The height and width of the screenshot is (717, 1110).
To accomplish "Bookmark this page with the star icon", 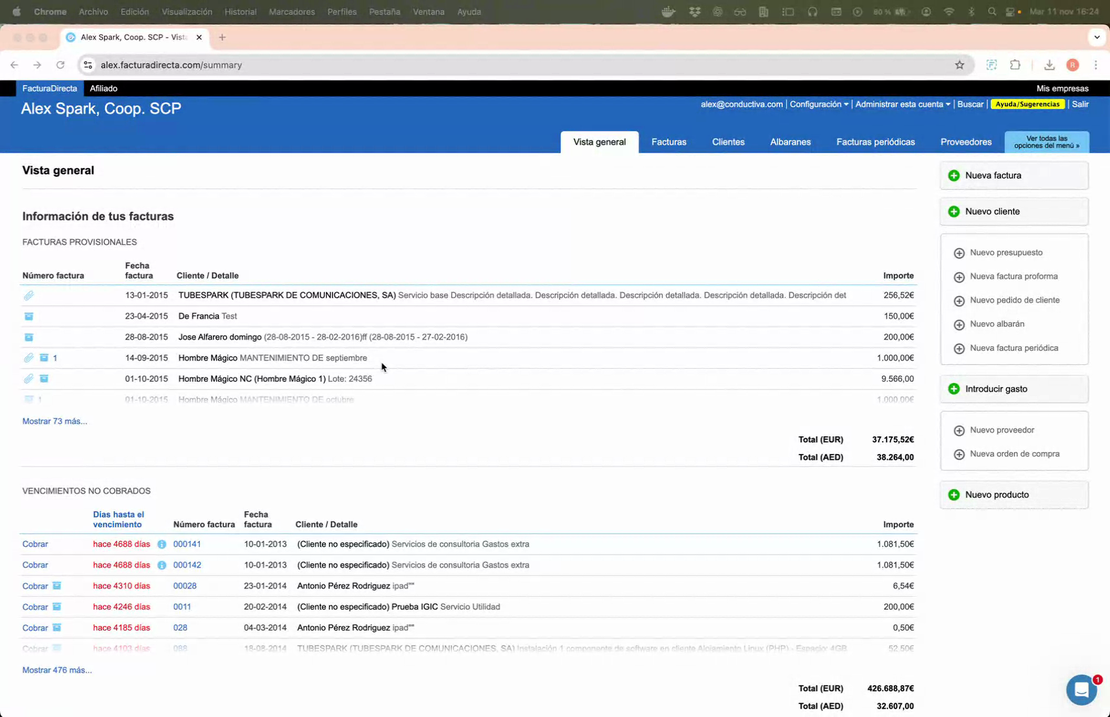I will 960,65.
